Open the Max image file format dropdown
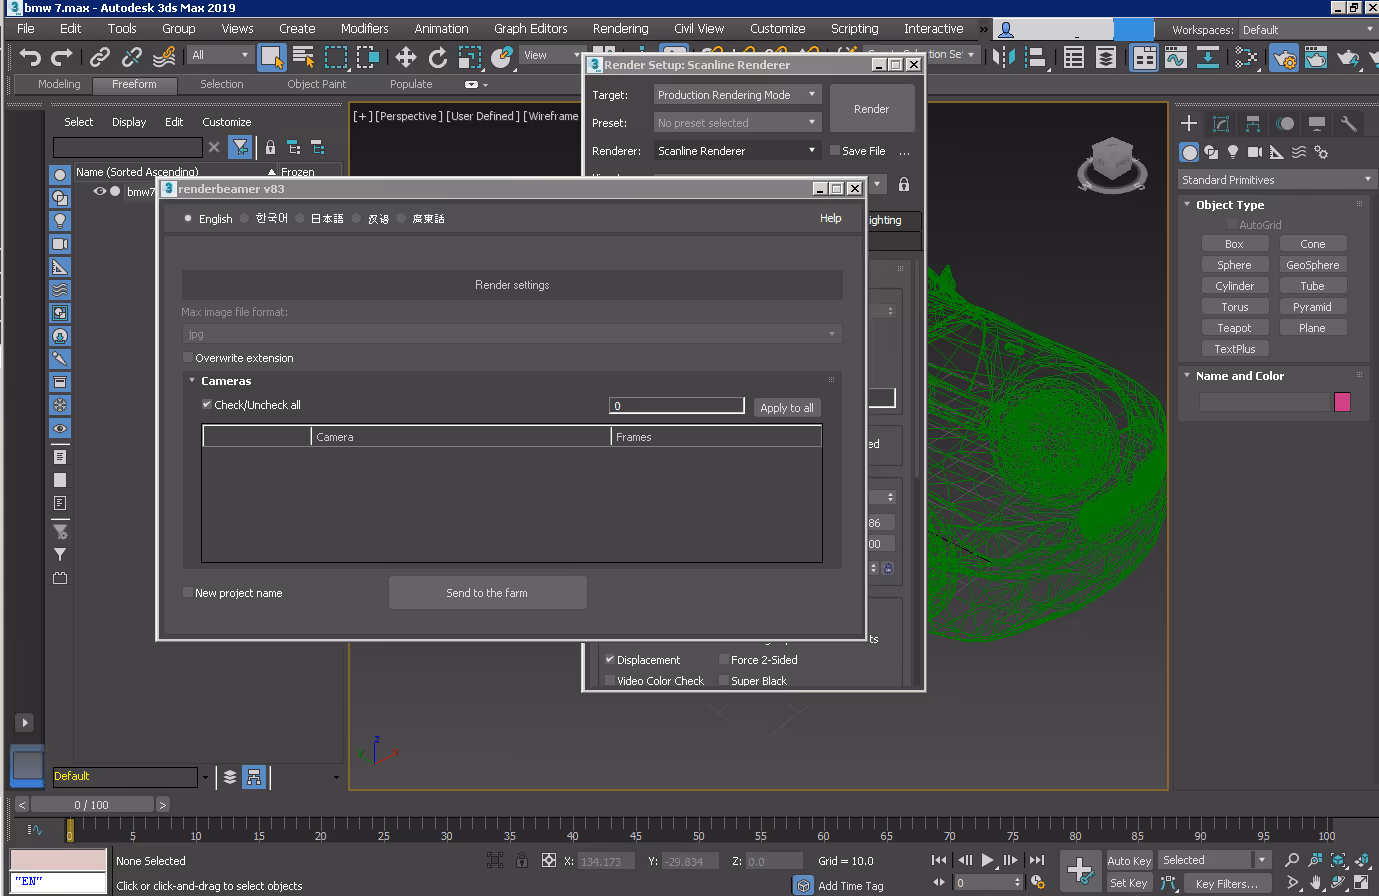1379x896 pixels. click(x=512, y=334)
